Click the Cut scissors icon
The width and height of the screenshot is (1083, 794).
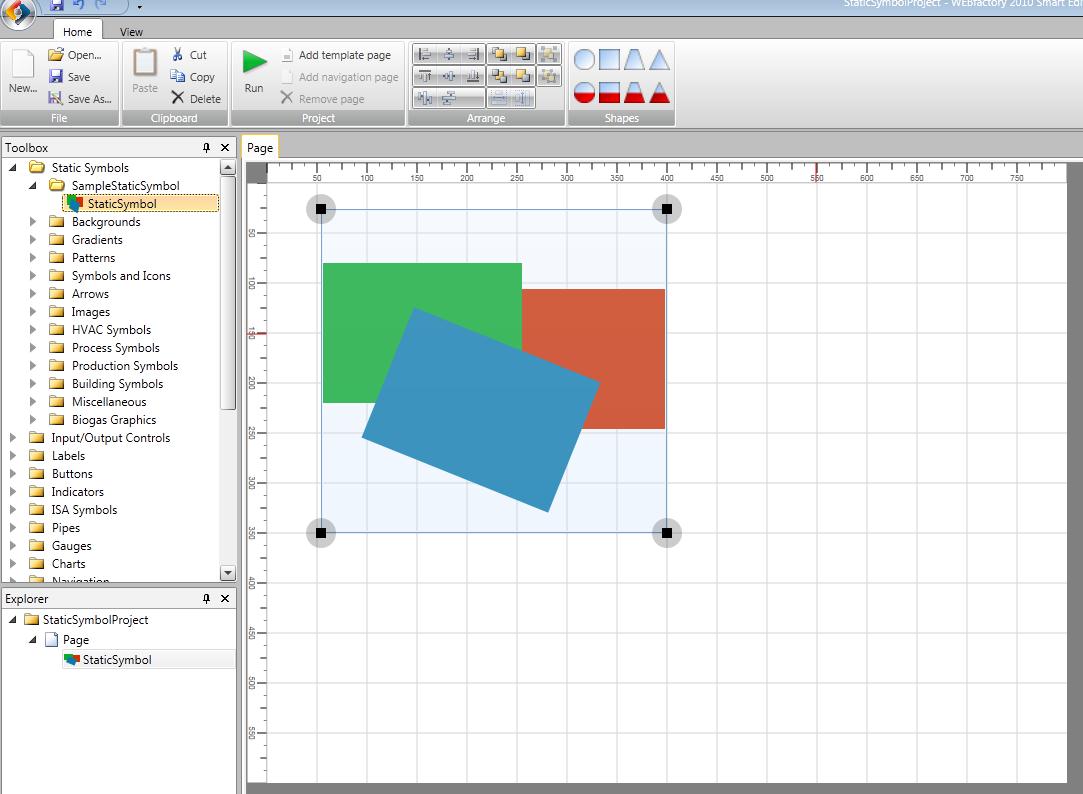tap(178, 55)
